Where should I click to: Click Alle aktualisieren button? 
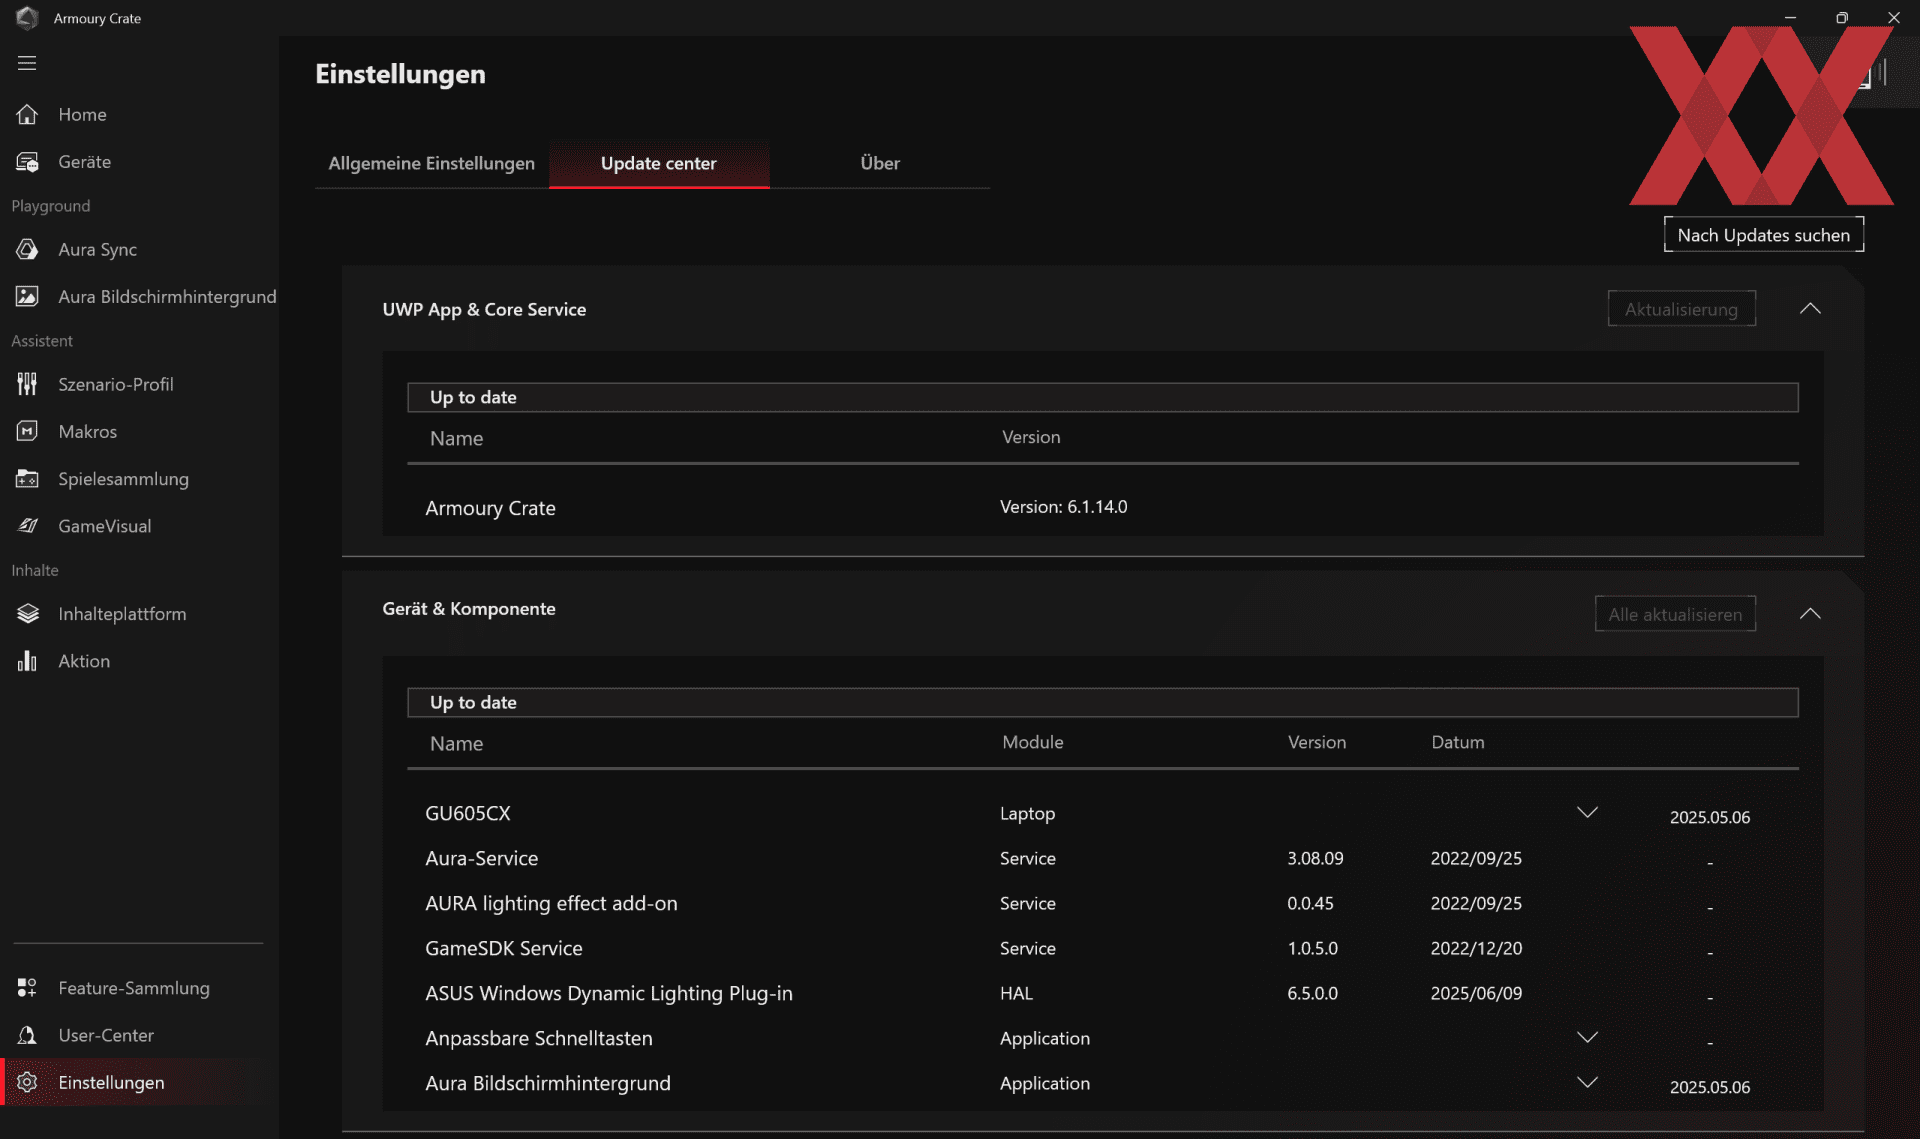coord(1675,614)
